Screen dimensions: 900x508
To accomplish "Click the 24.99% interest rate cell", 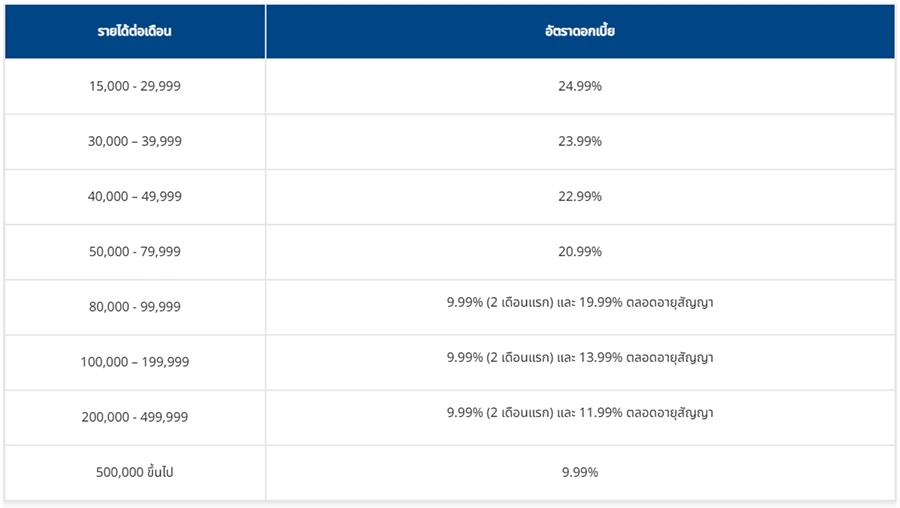I will click(580, 86).
